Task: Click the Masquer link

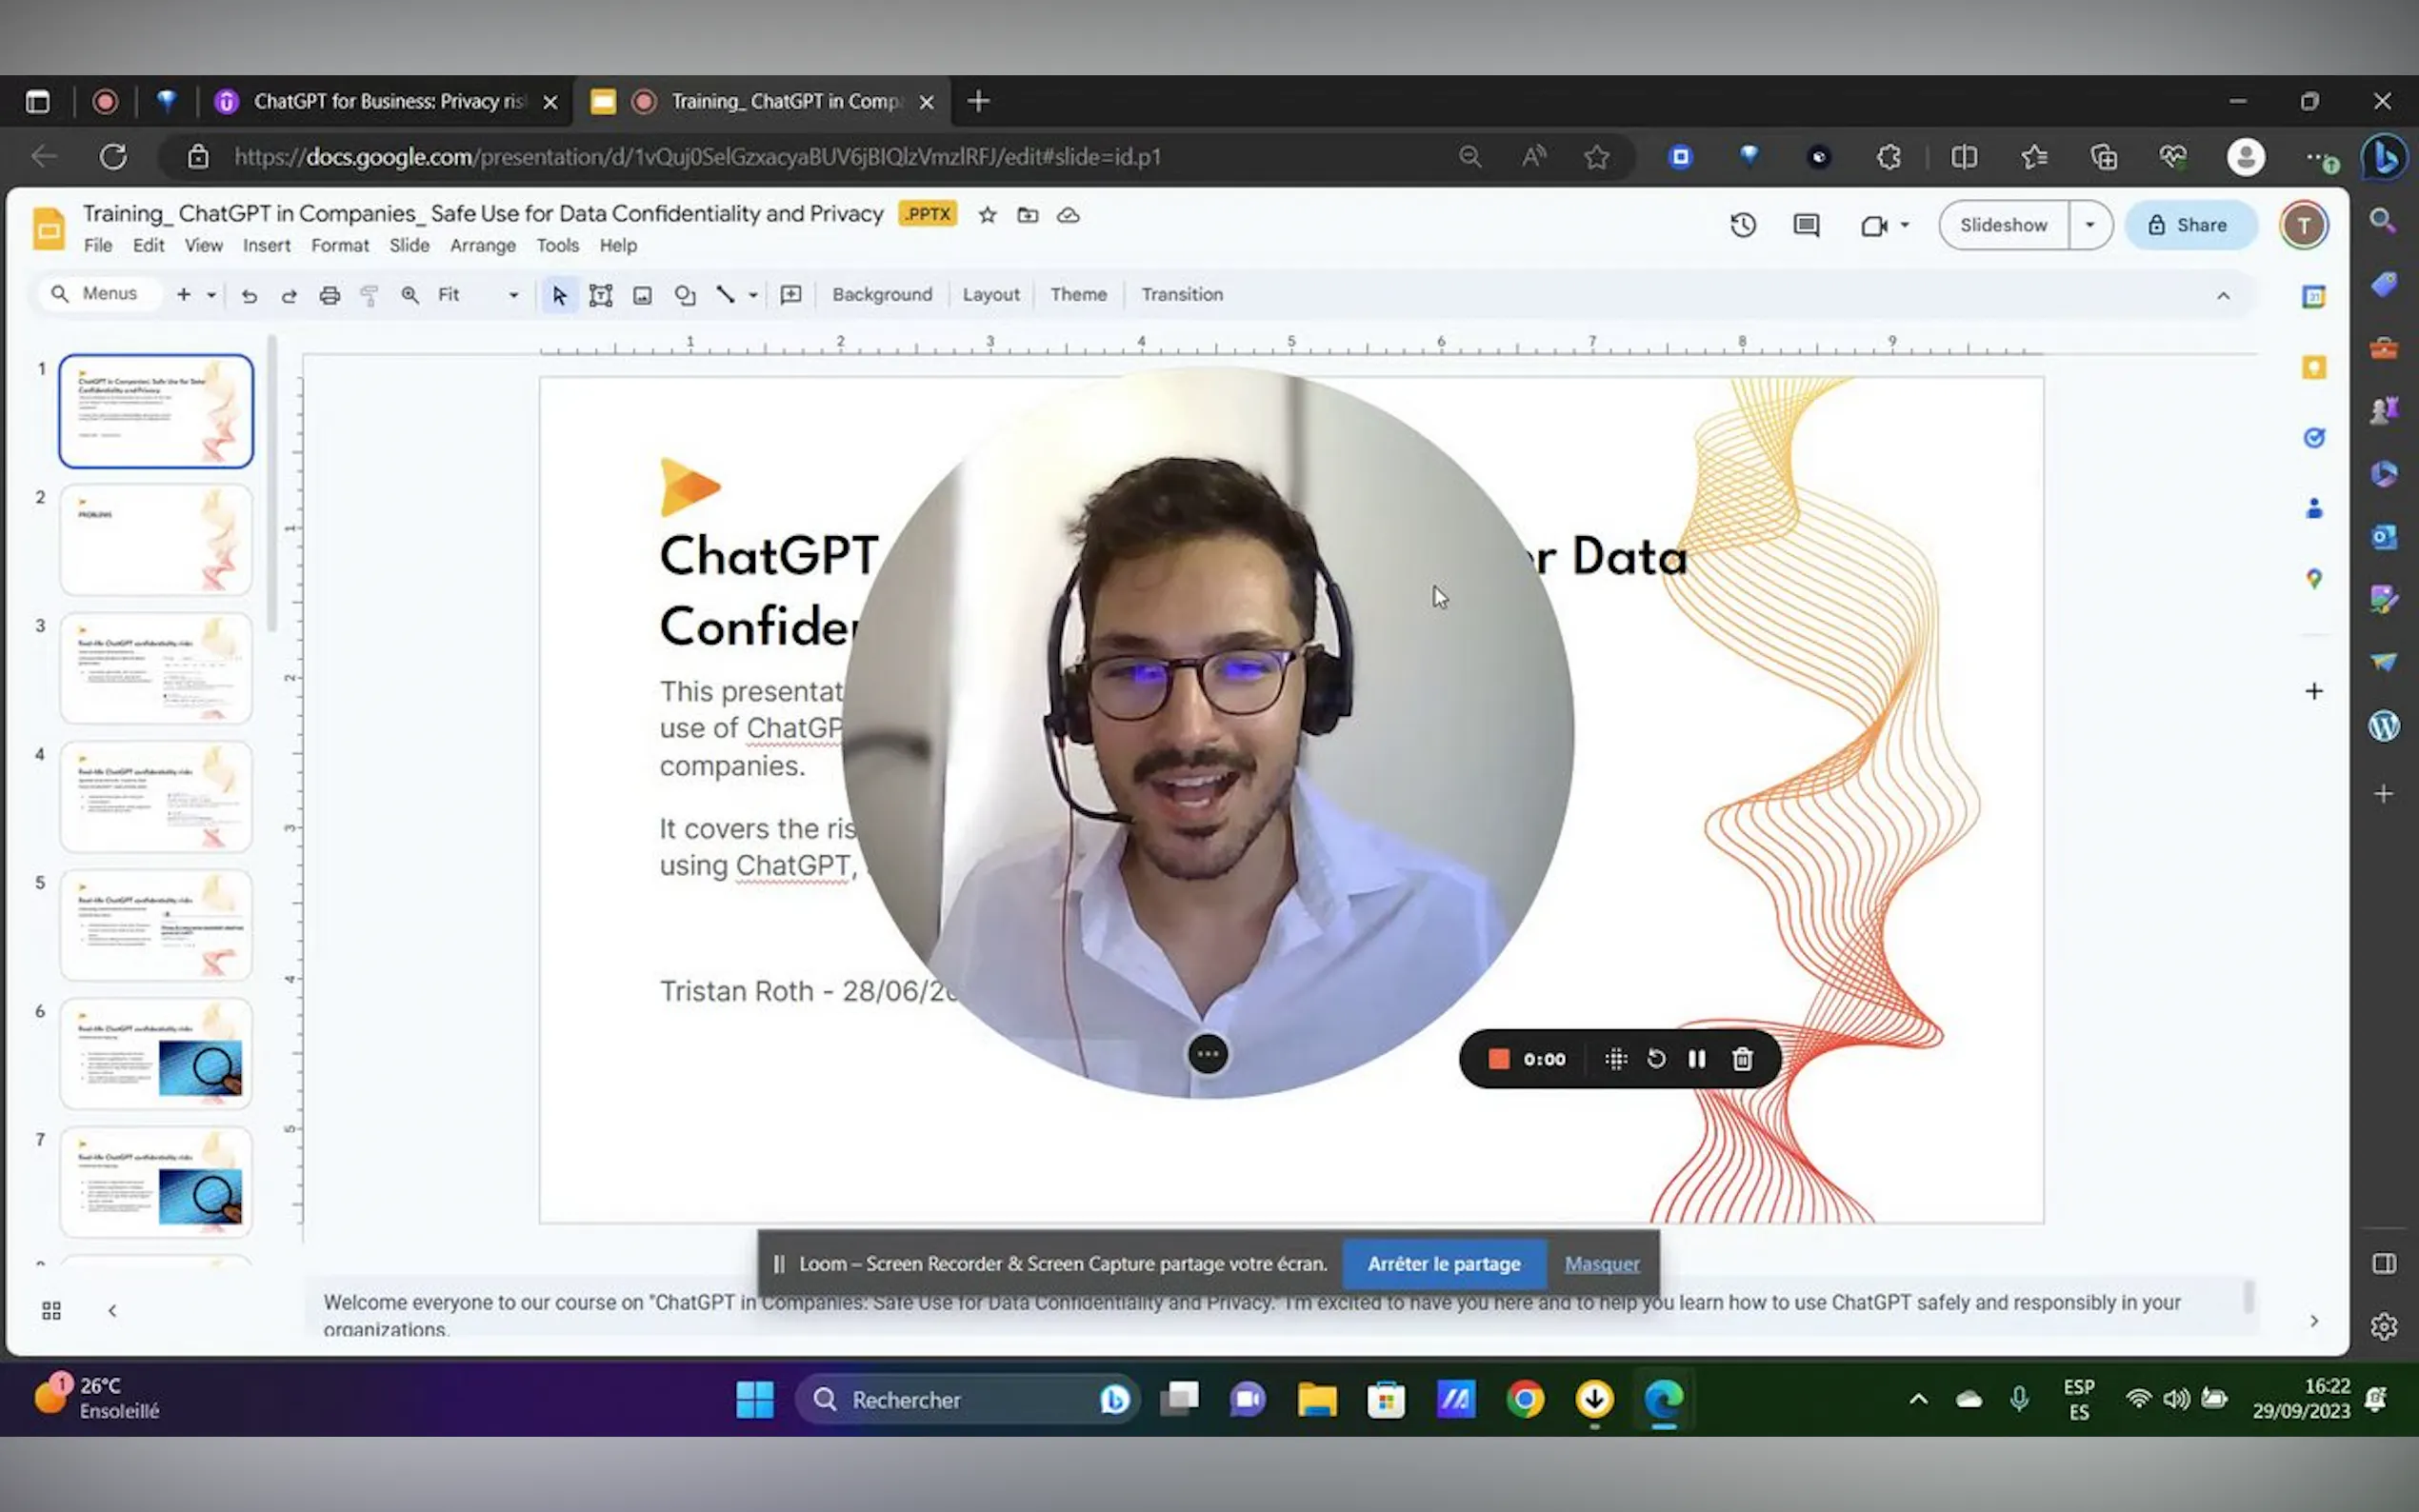Action: click(x=1602, y=1264)
